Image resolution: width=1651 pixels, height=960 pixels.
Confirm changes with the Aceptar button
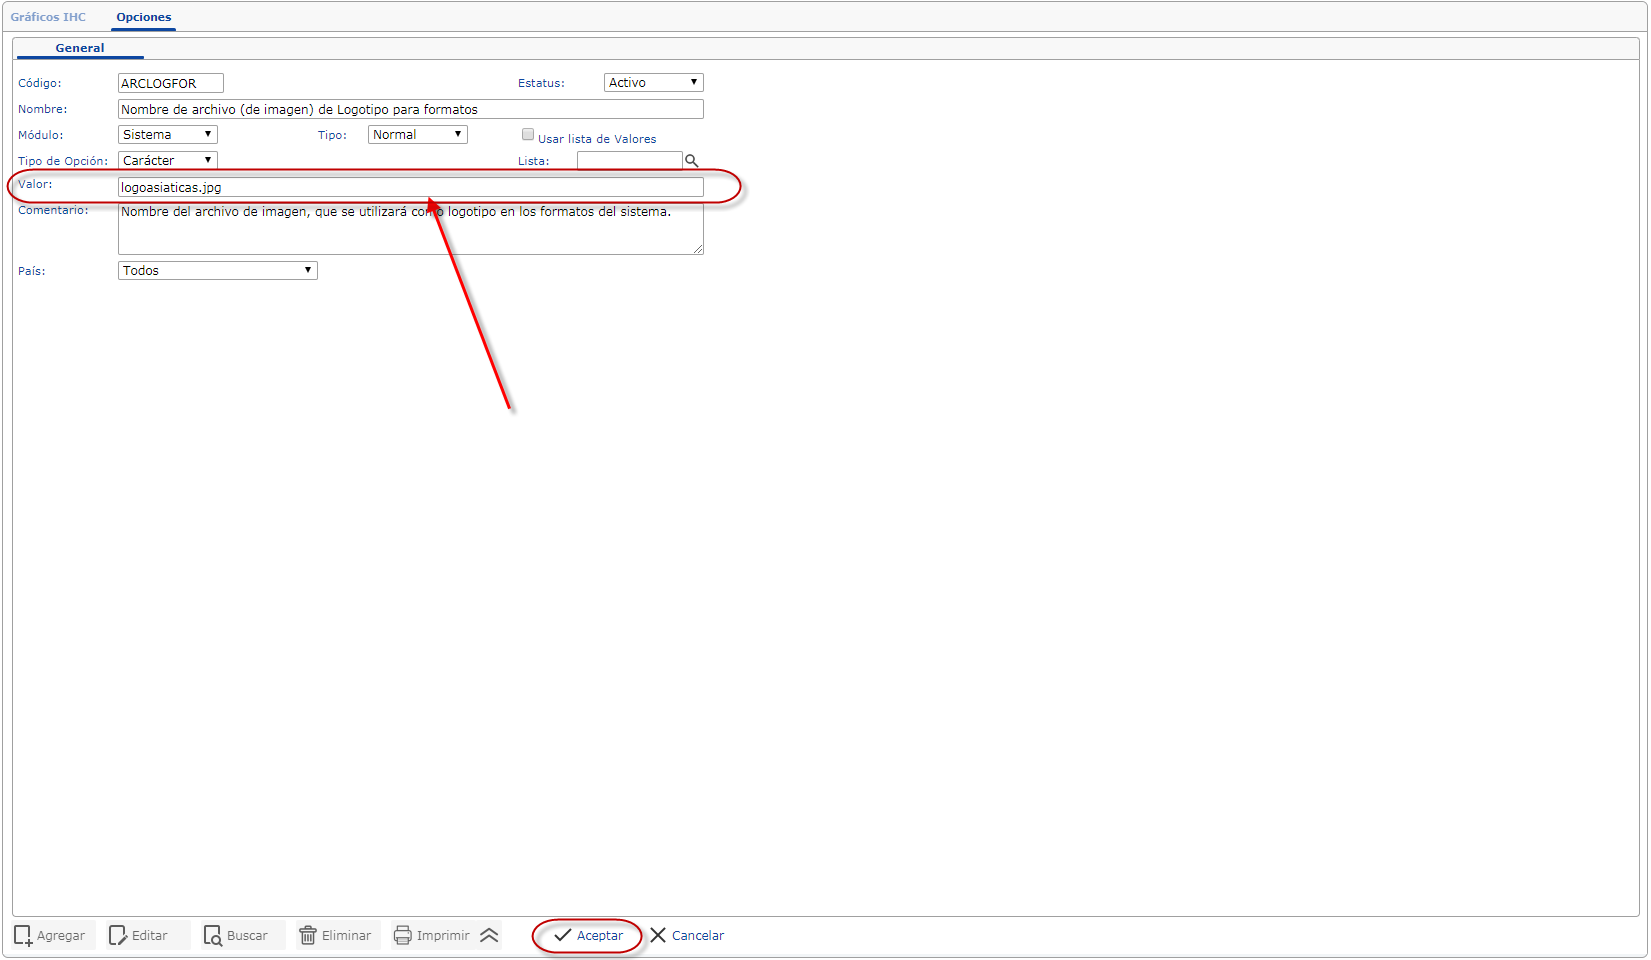click(x=588, y=935)
